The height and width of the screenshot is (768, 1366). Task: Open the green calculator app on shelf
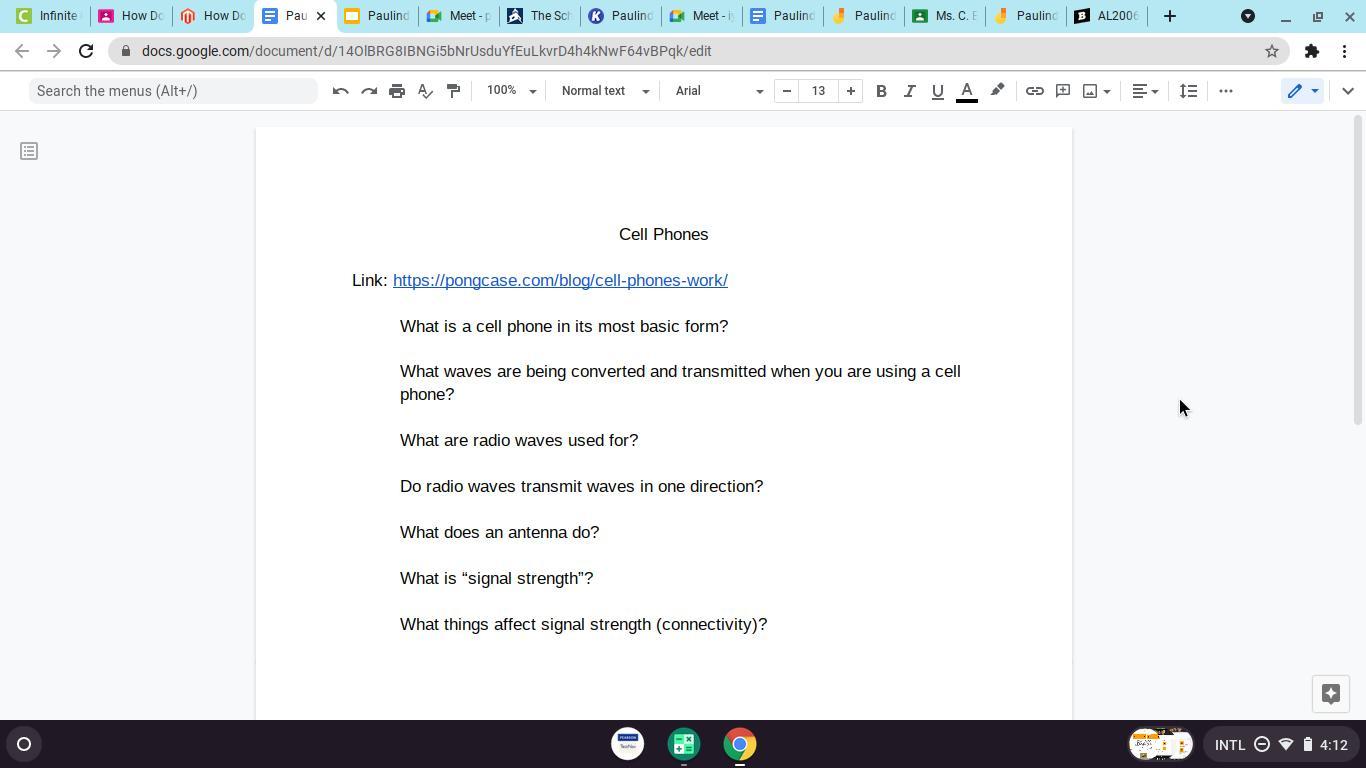click(684, 744)
